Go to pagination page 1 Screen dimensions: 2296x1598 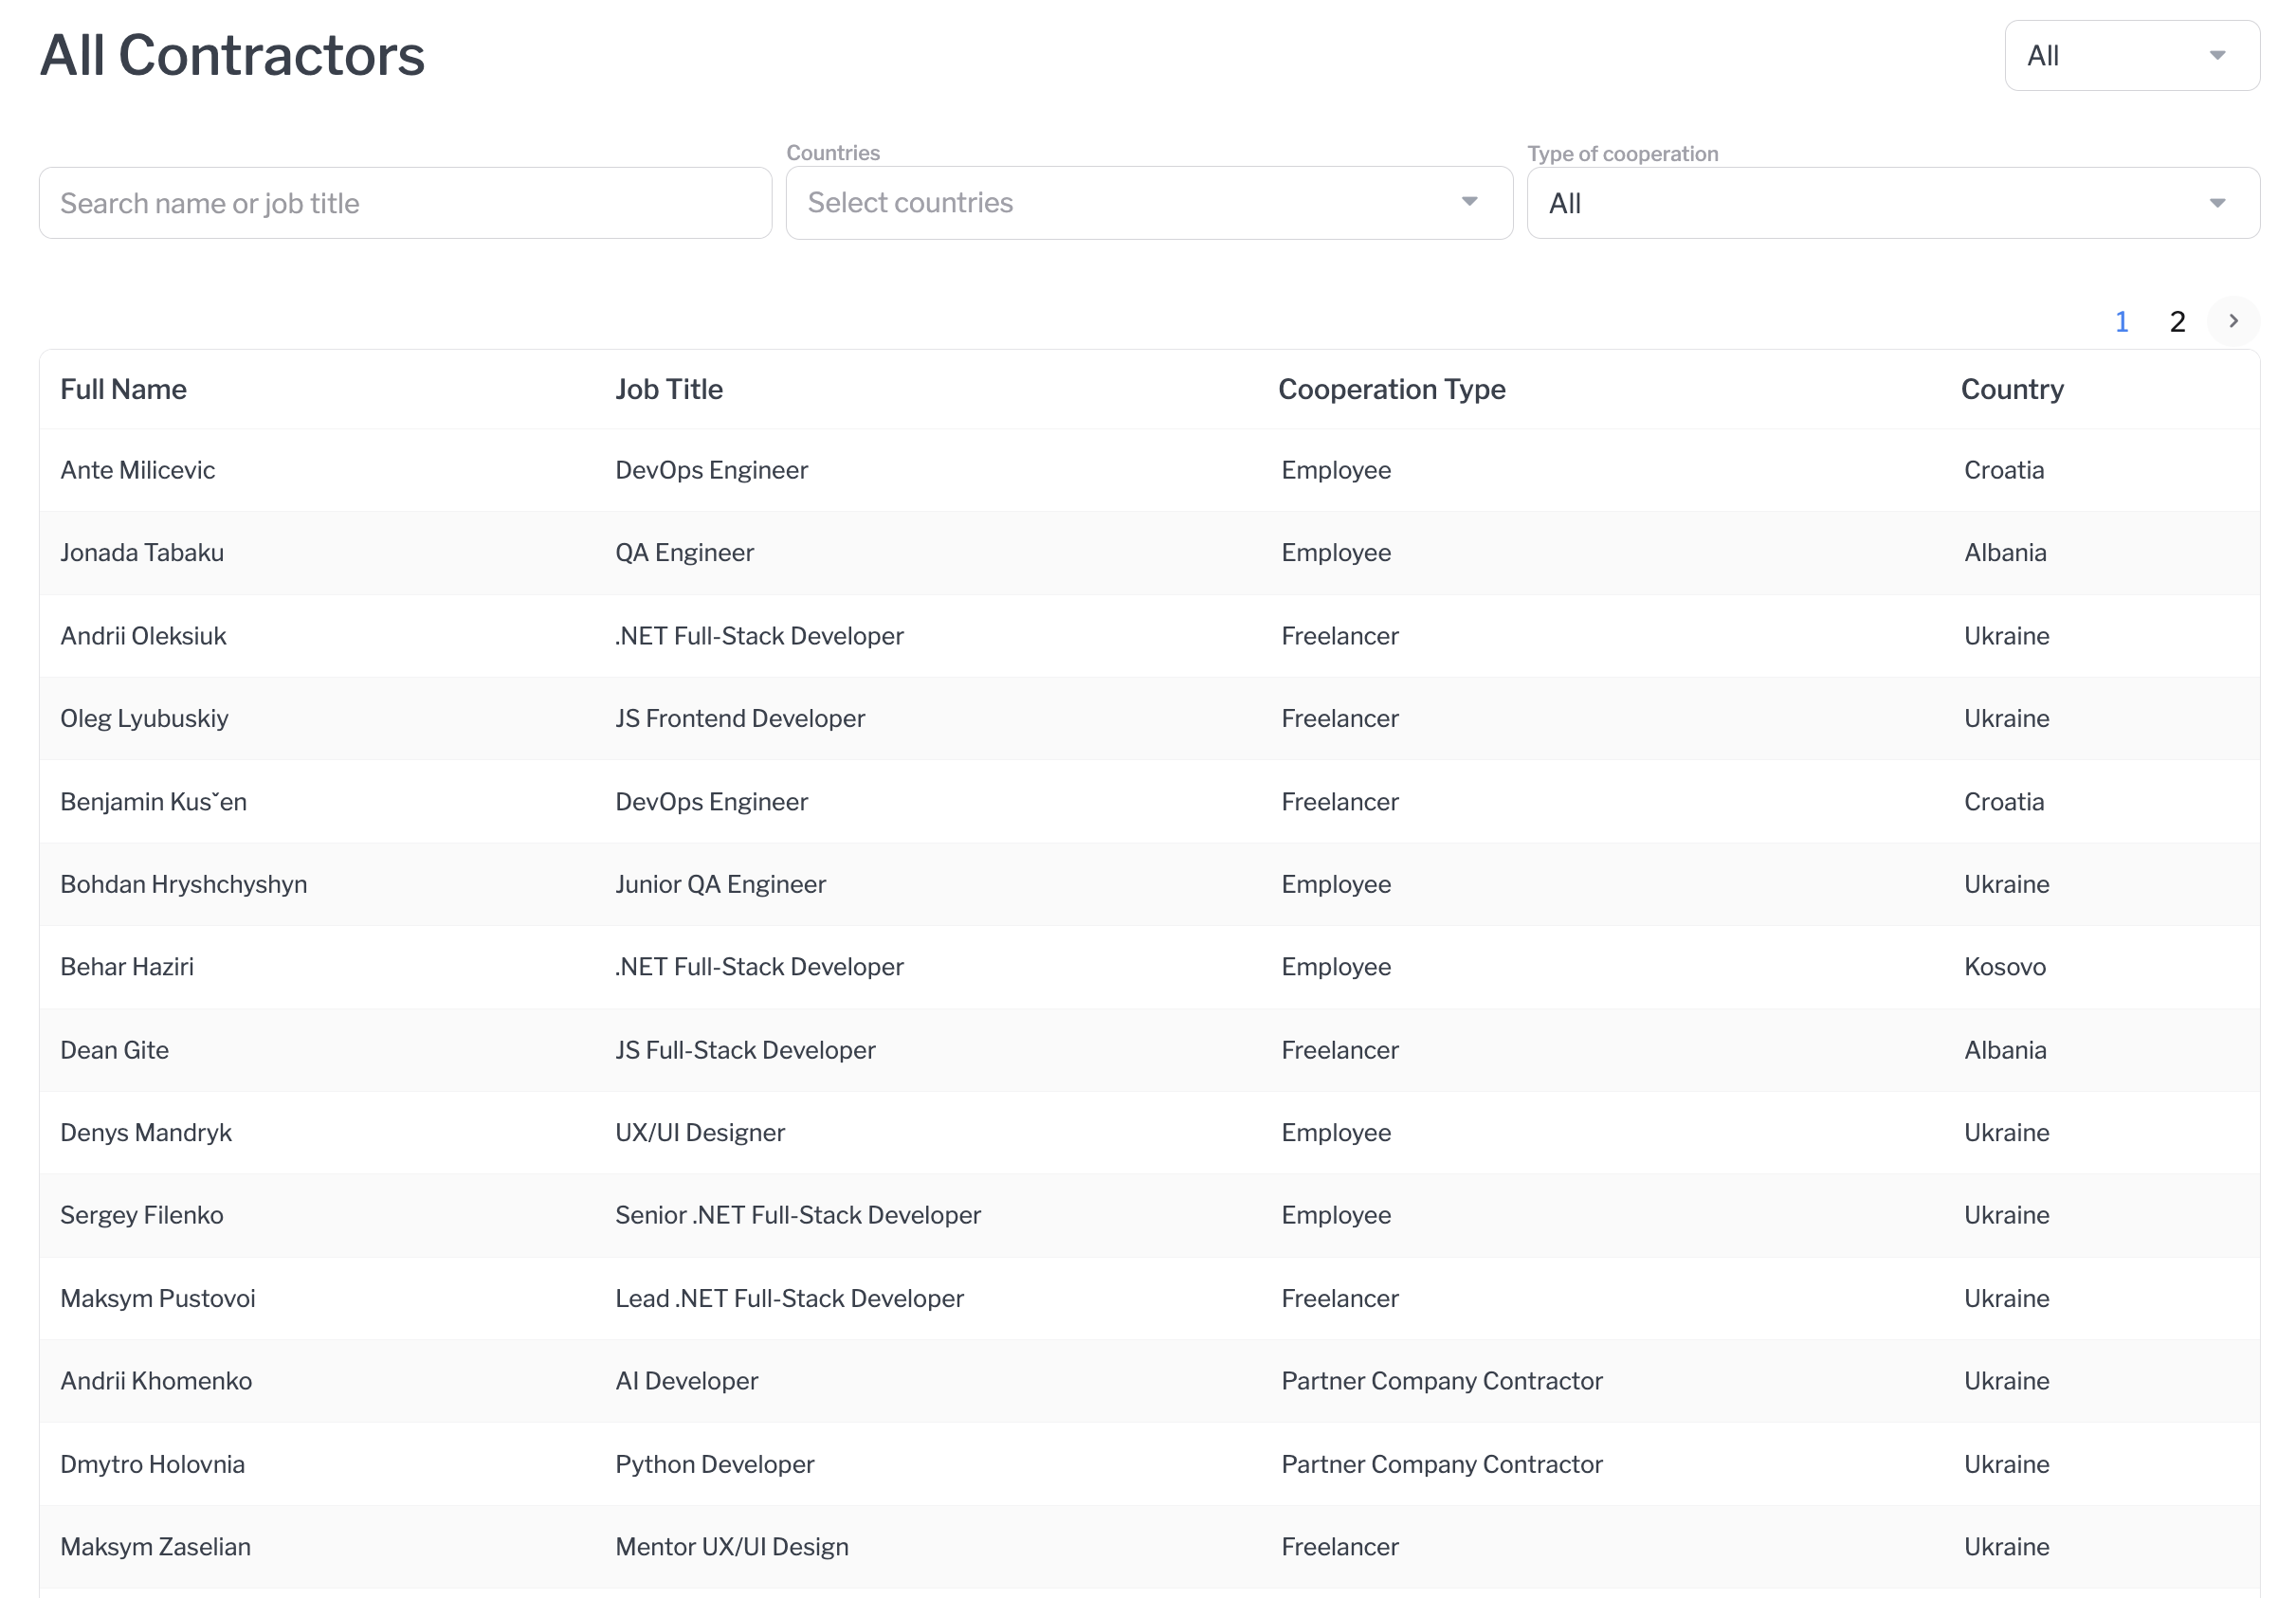(x=2121, y=322)
